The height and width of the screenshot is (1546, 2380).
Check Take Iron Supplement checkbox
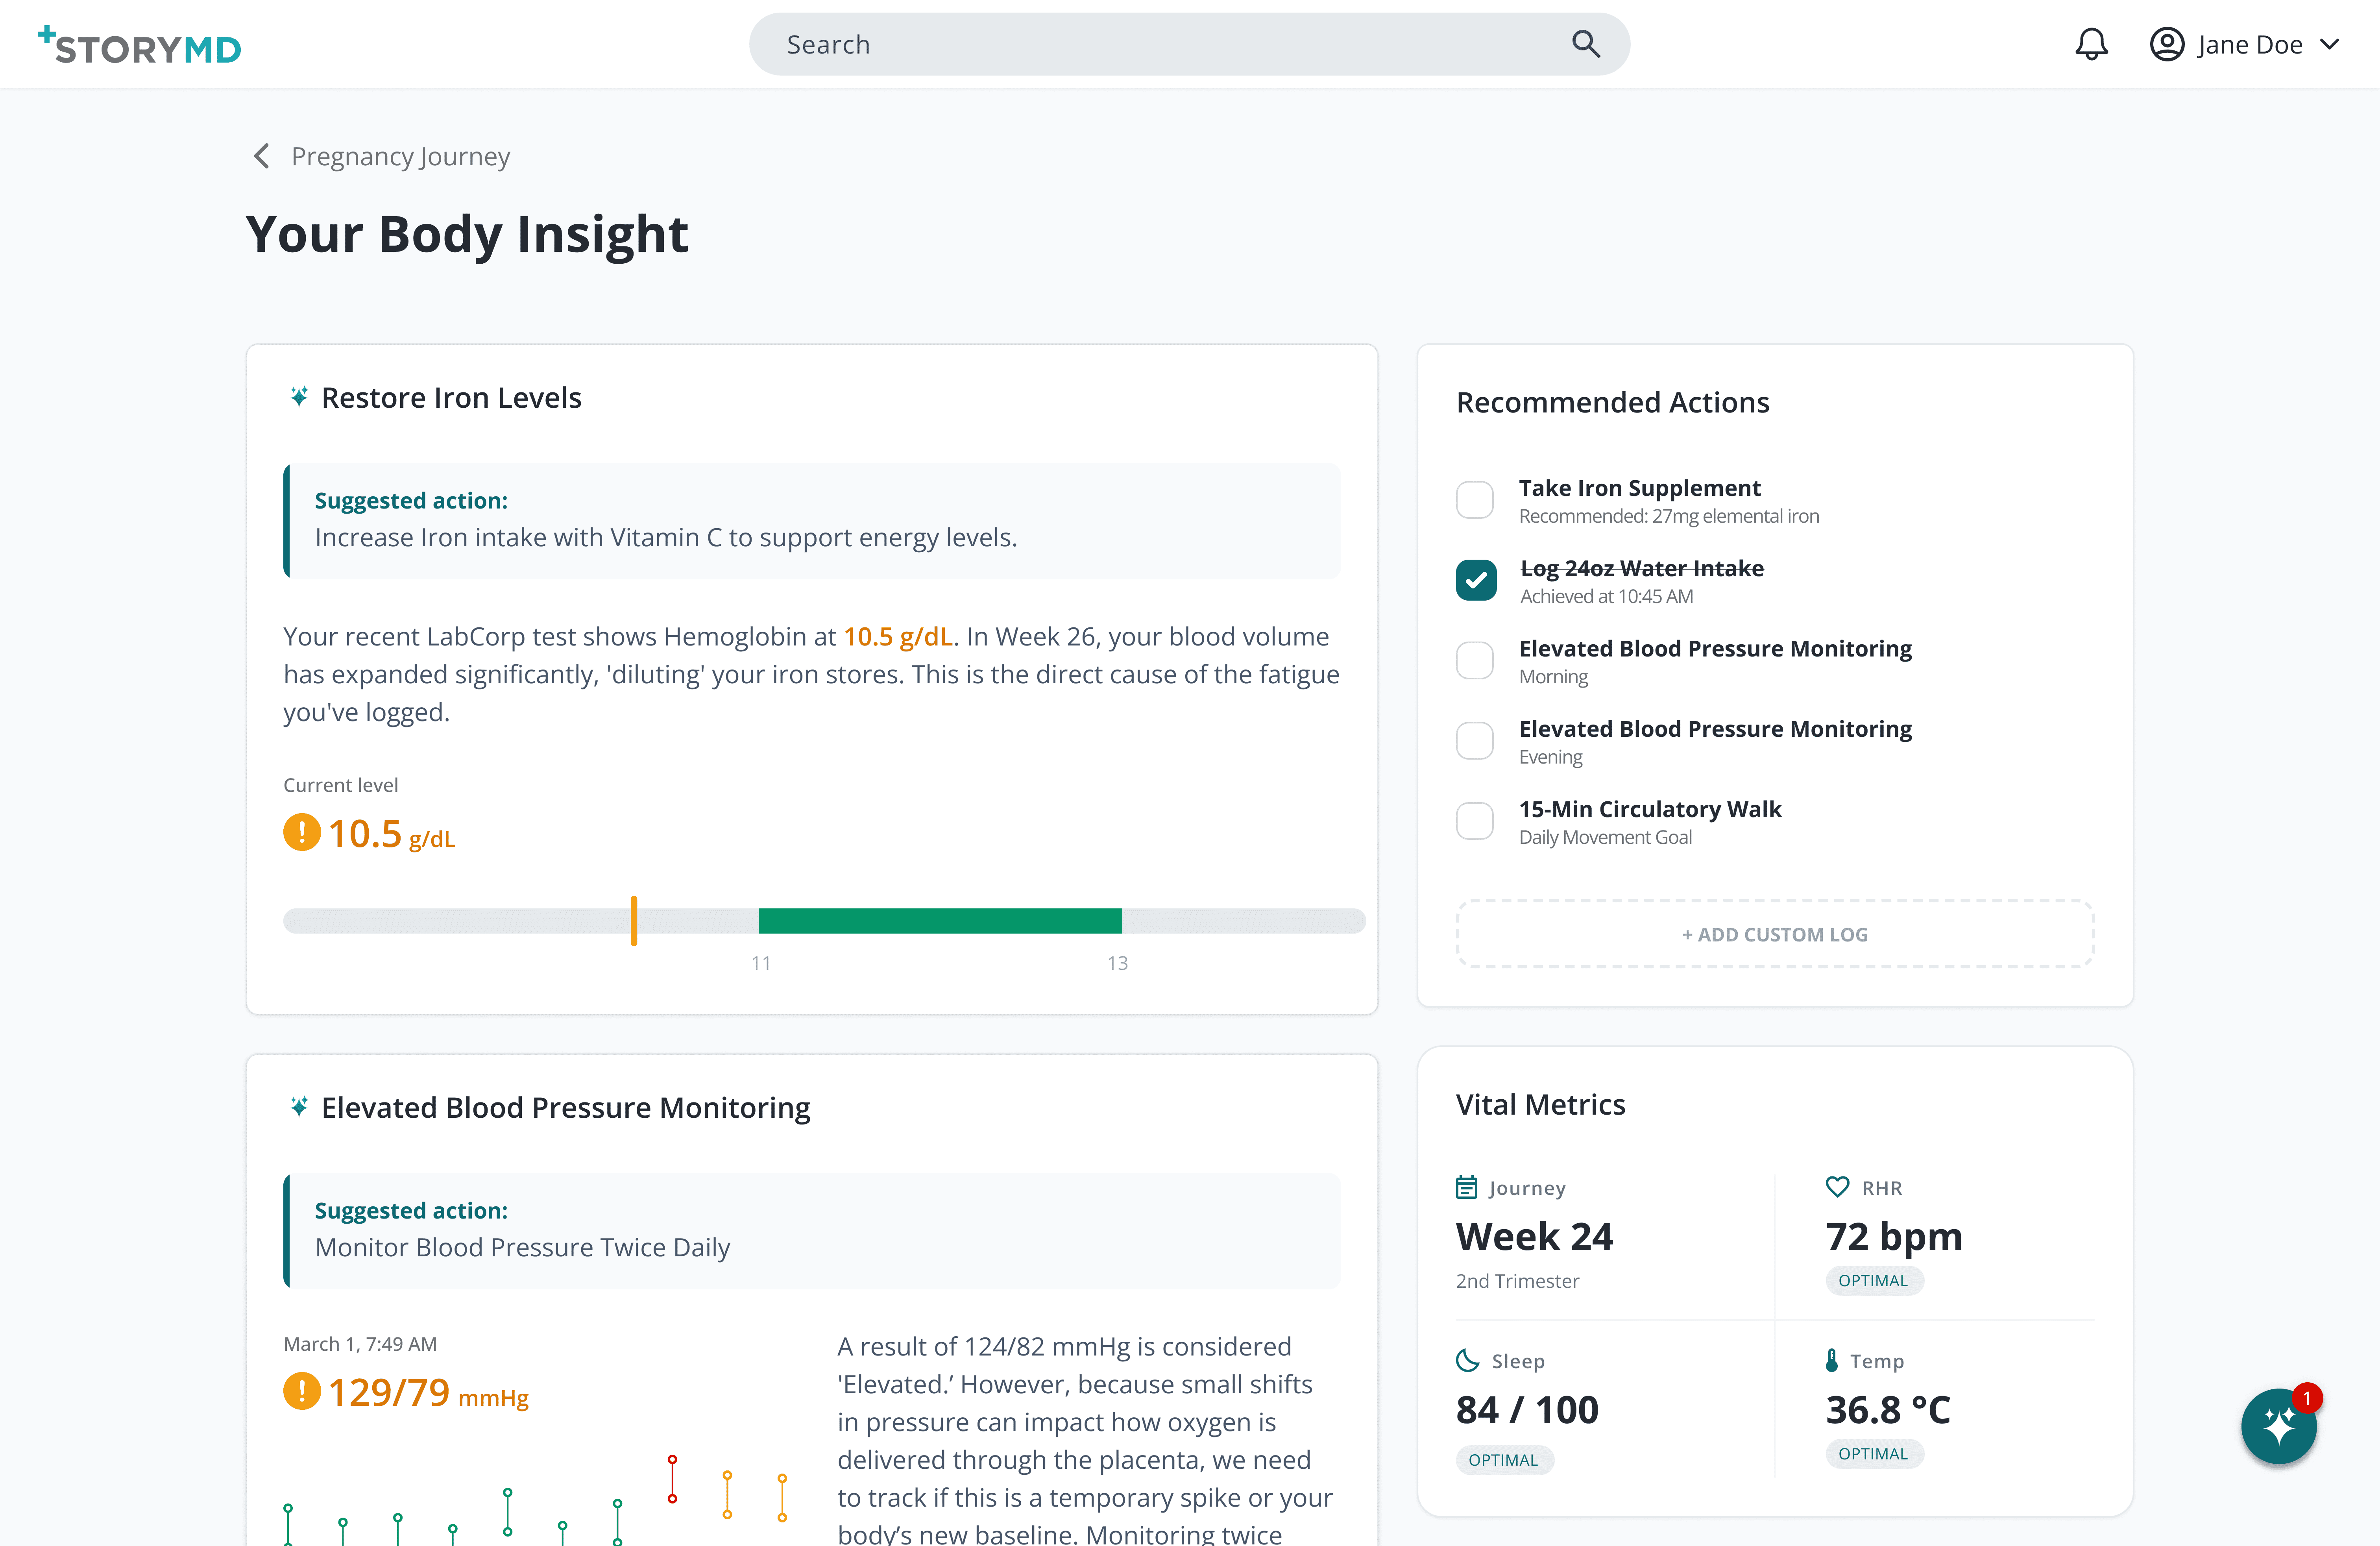click(1475, 500)
